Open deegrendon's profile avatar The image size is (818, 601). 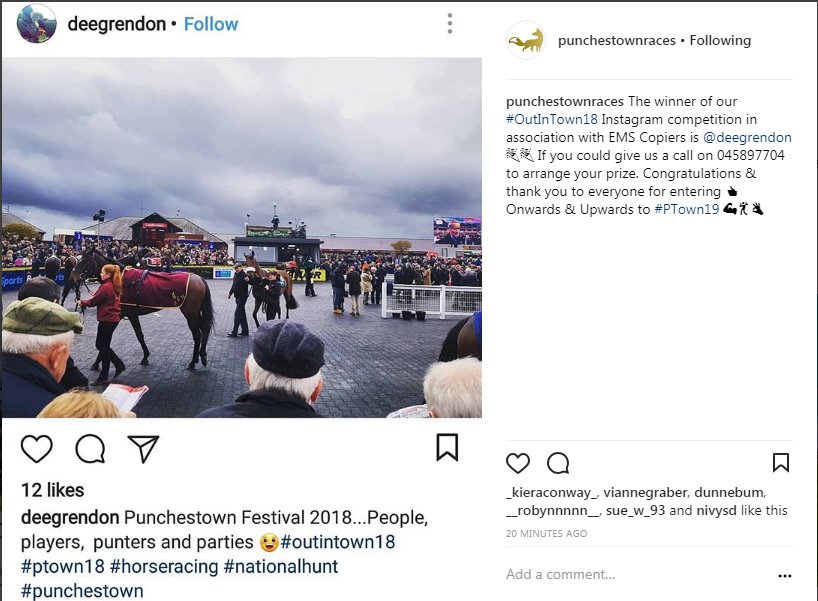[37, 23]
